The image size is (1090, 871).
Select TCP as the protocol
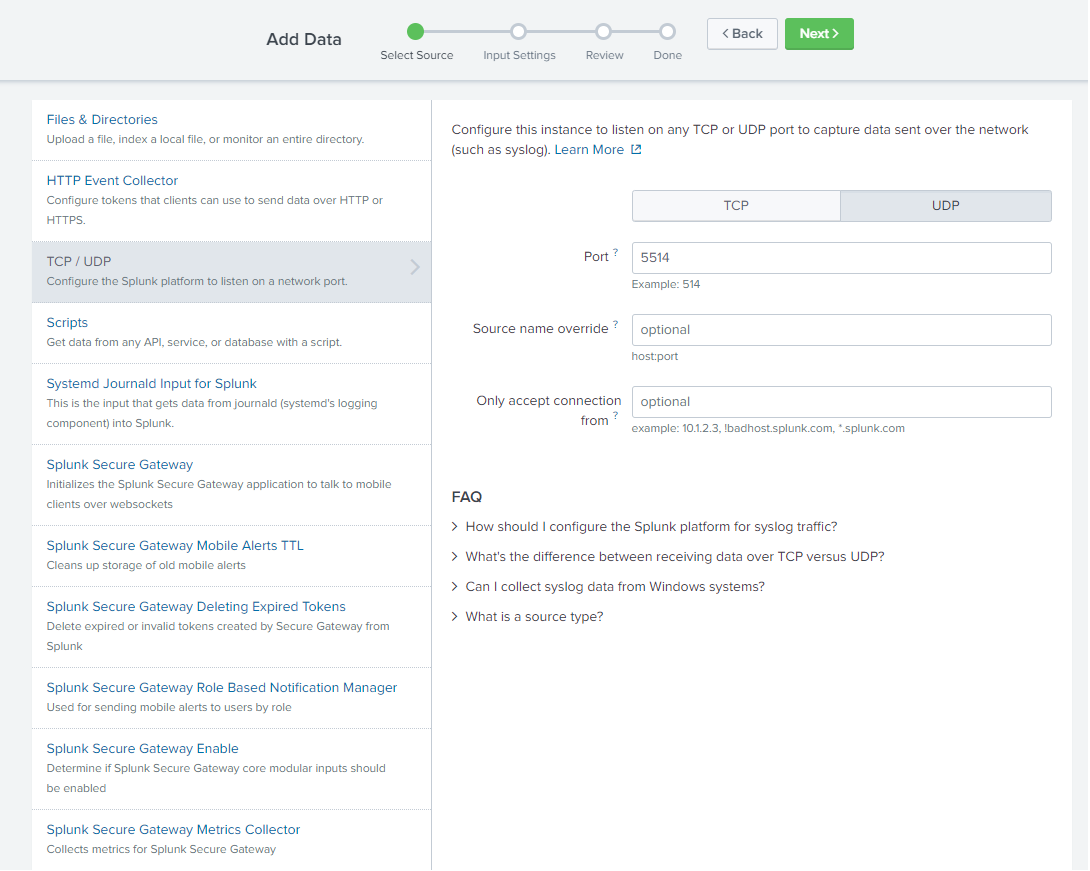(x=736, y=205)
